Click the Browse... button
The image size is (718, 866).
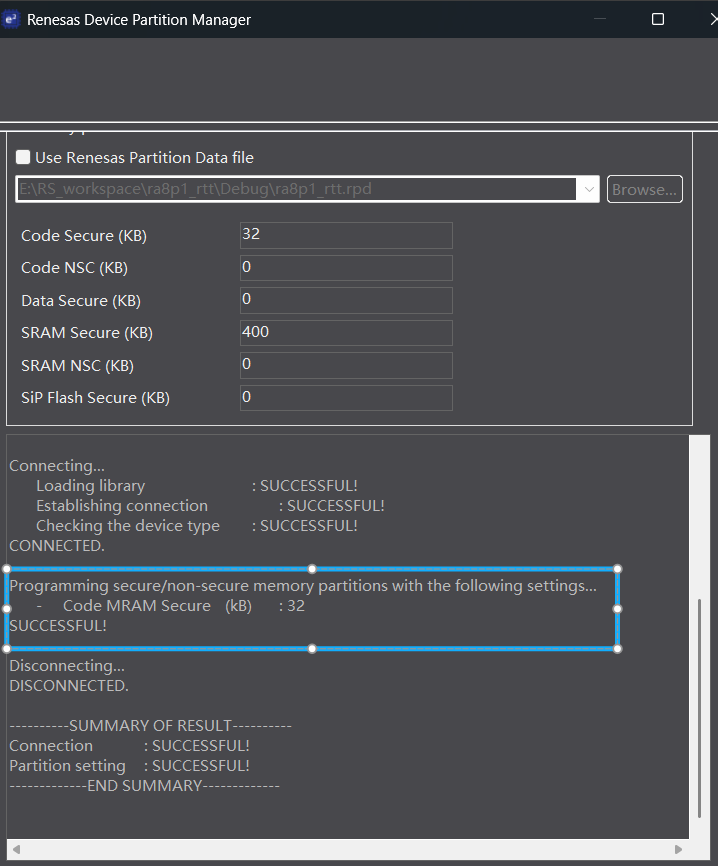645,189
